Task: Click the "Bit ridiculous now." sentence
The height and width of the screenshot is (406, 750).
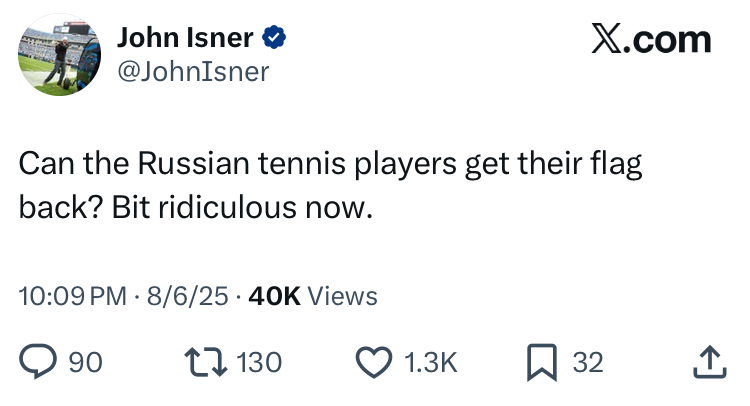Action: (x=241, y=207)
